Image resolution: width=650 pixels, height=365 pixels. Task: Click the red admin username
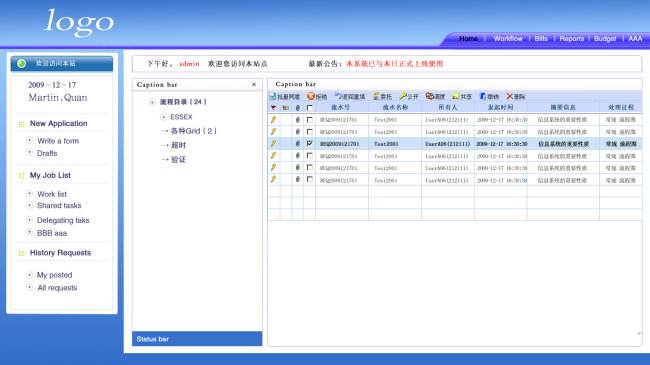pyautogui.click(x=189, y=64)
